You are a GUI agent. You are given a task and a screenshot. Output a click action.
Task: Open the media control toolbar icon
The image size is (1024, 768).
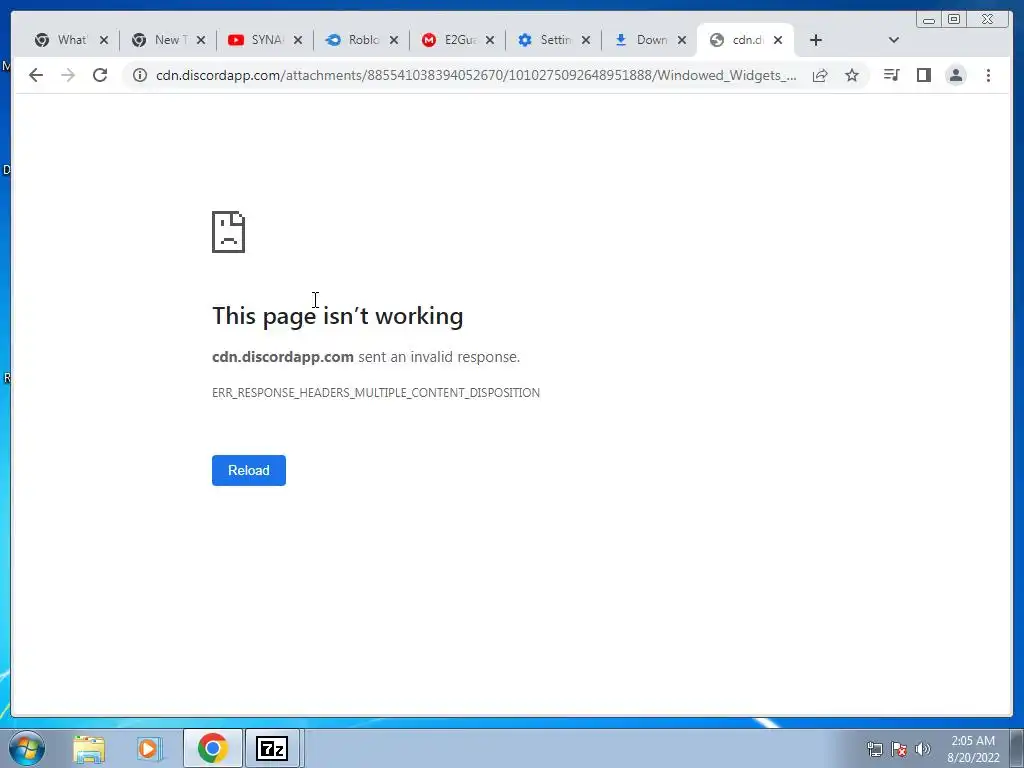point(891,75)
